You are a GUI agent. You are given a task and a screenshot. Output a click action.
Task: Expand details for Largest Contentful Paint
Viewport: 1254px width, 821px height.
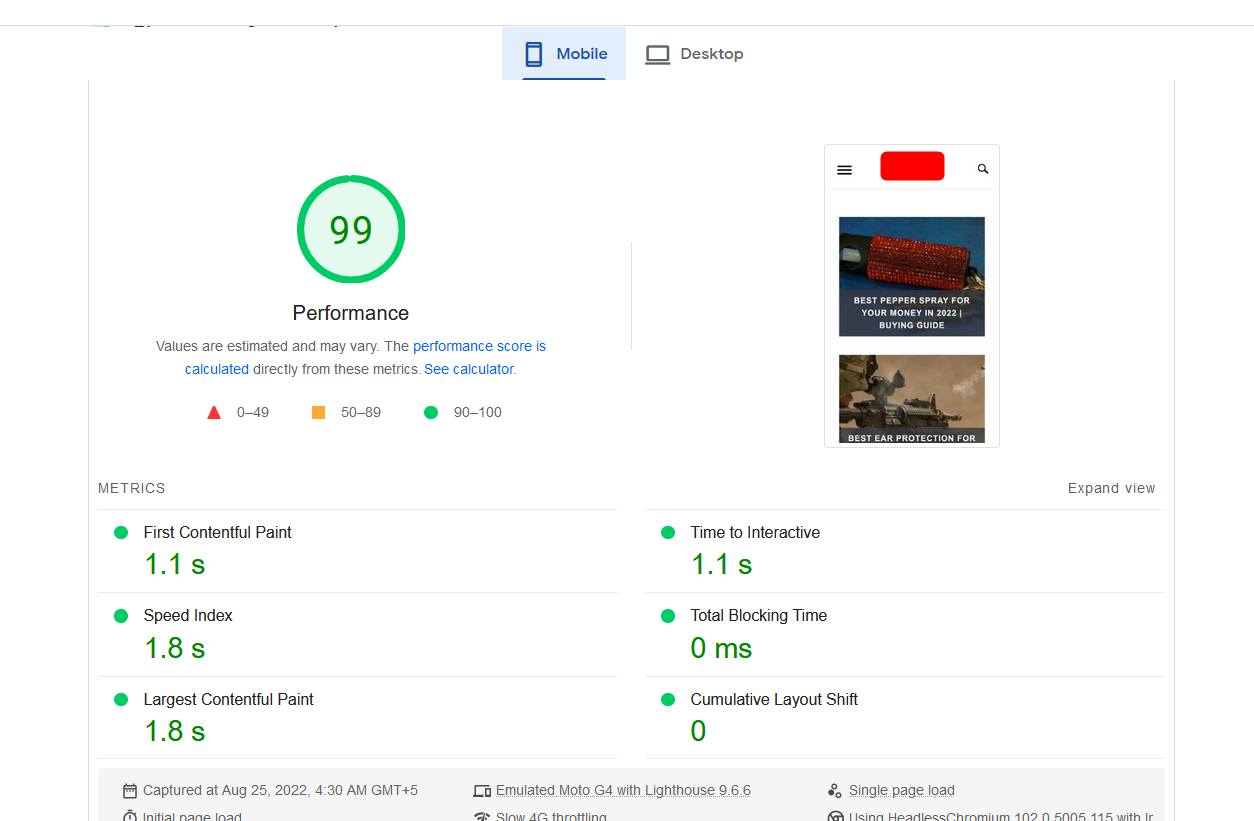tap(228, 700)
